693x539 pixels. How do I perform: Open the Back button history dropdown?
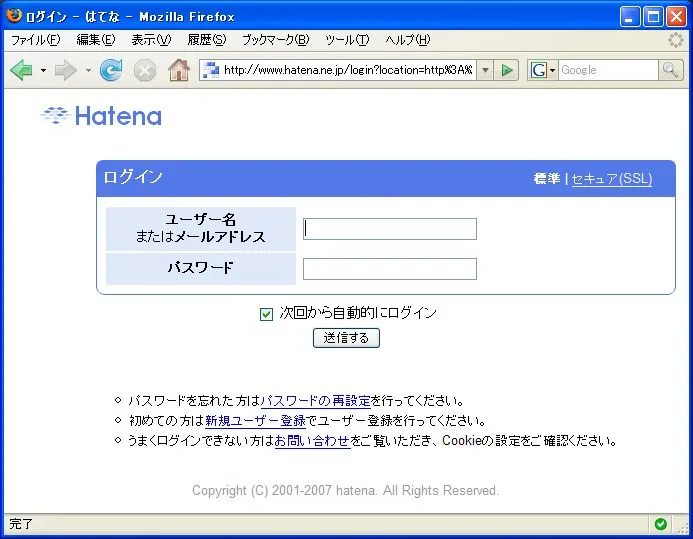(x=43, y=70)
